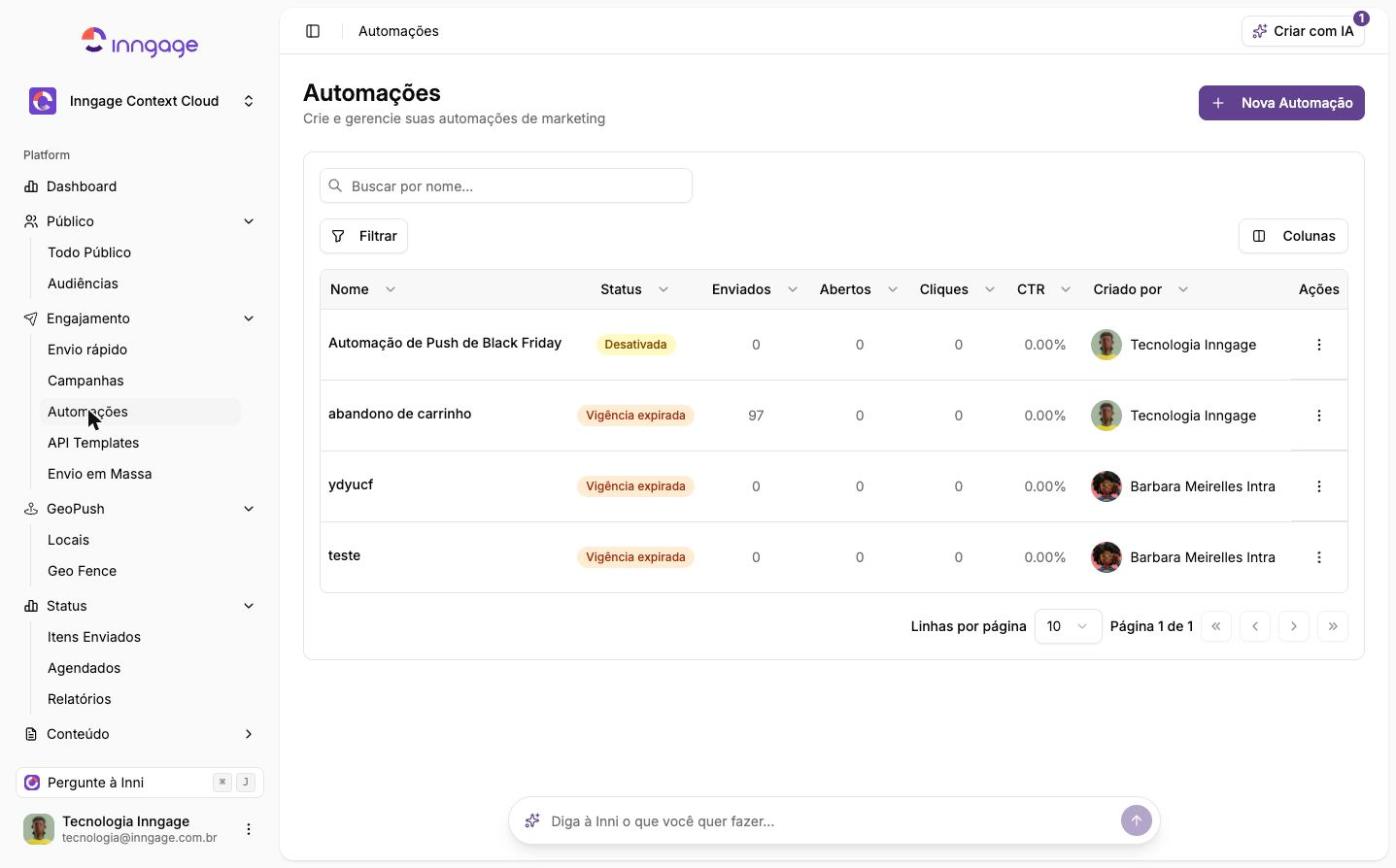The image size is (1396, 868).
Task: Collapse the GeoPush section
Action: 140,508
